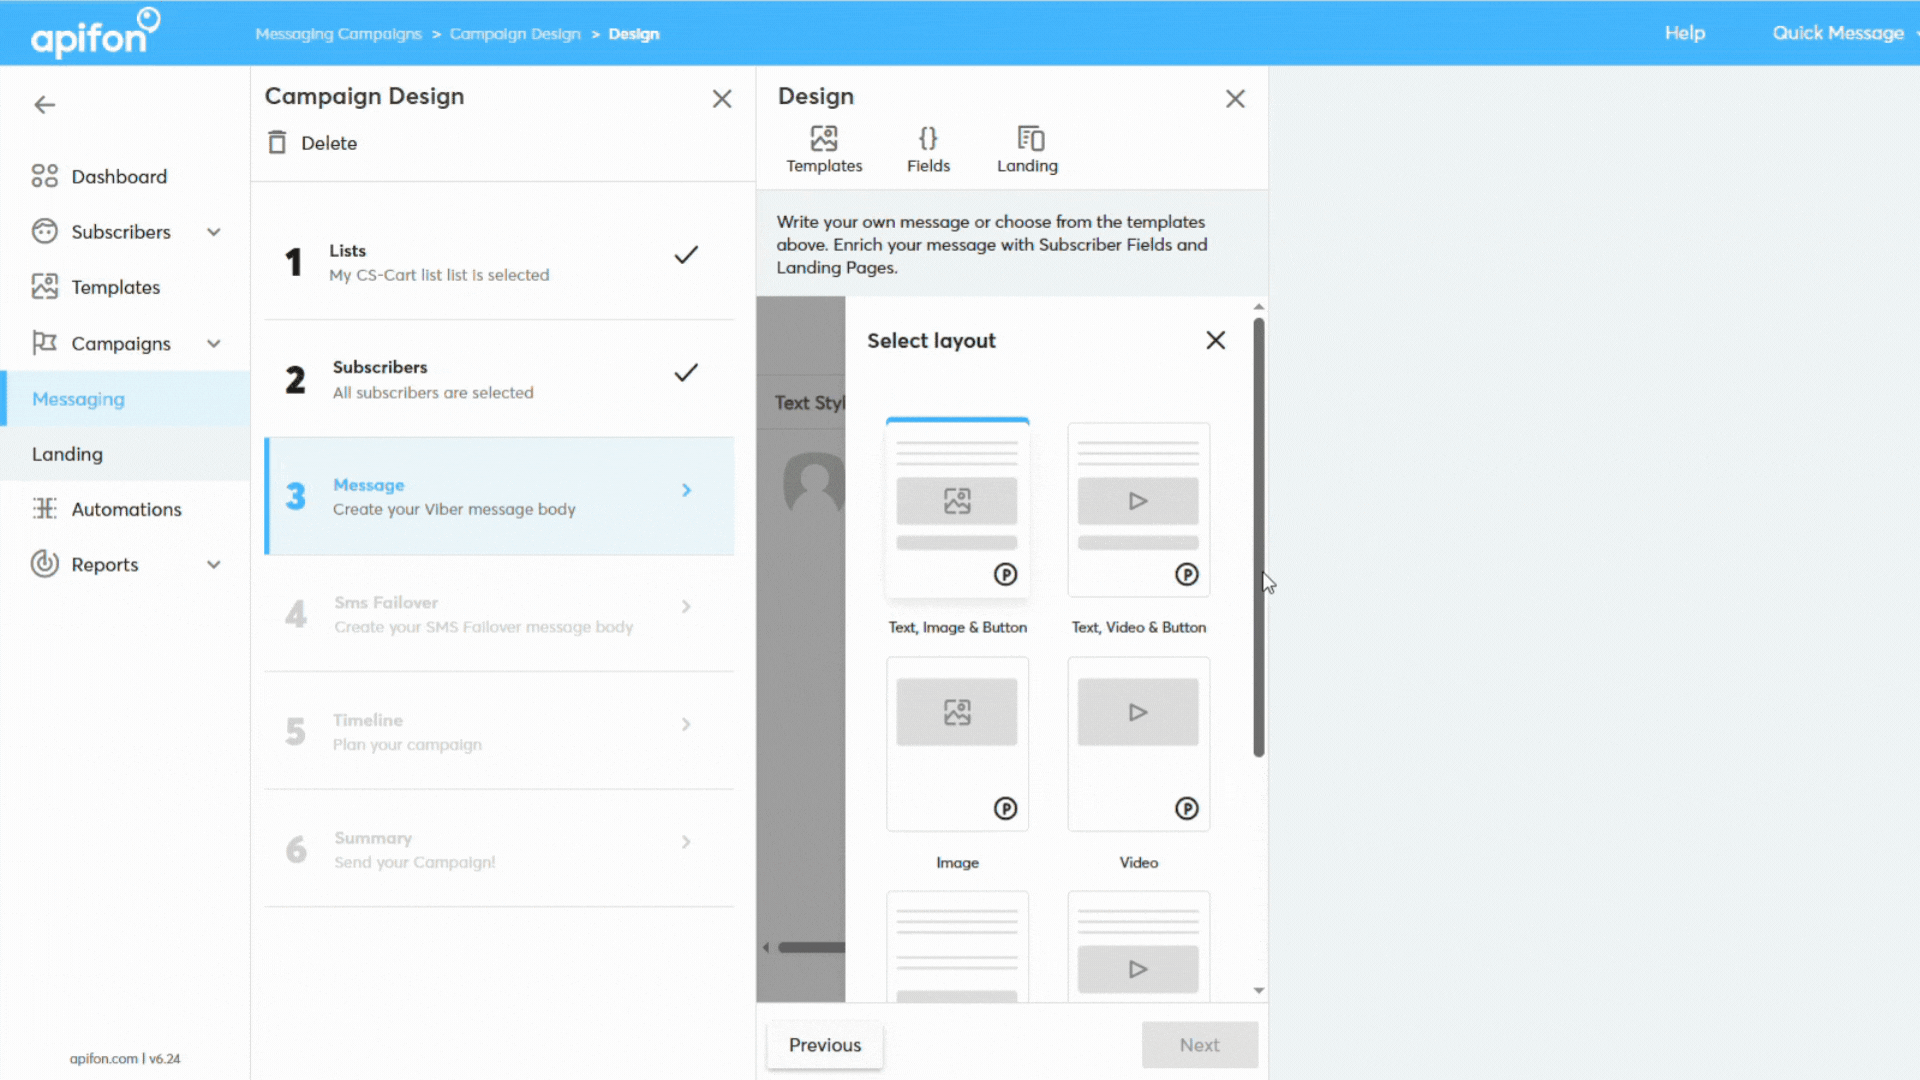Select the Automations icon in sidebar
1920x1080 pixels.
point(44,509)
